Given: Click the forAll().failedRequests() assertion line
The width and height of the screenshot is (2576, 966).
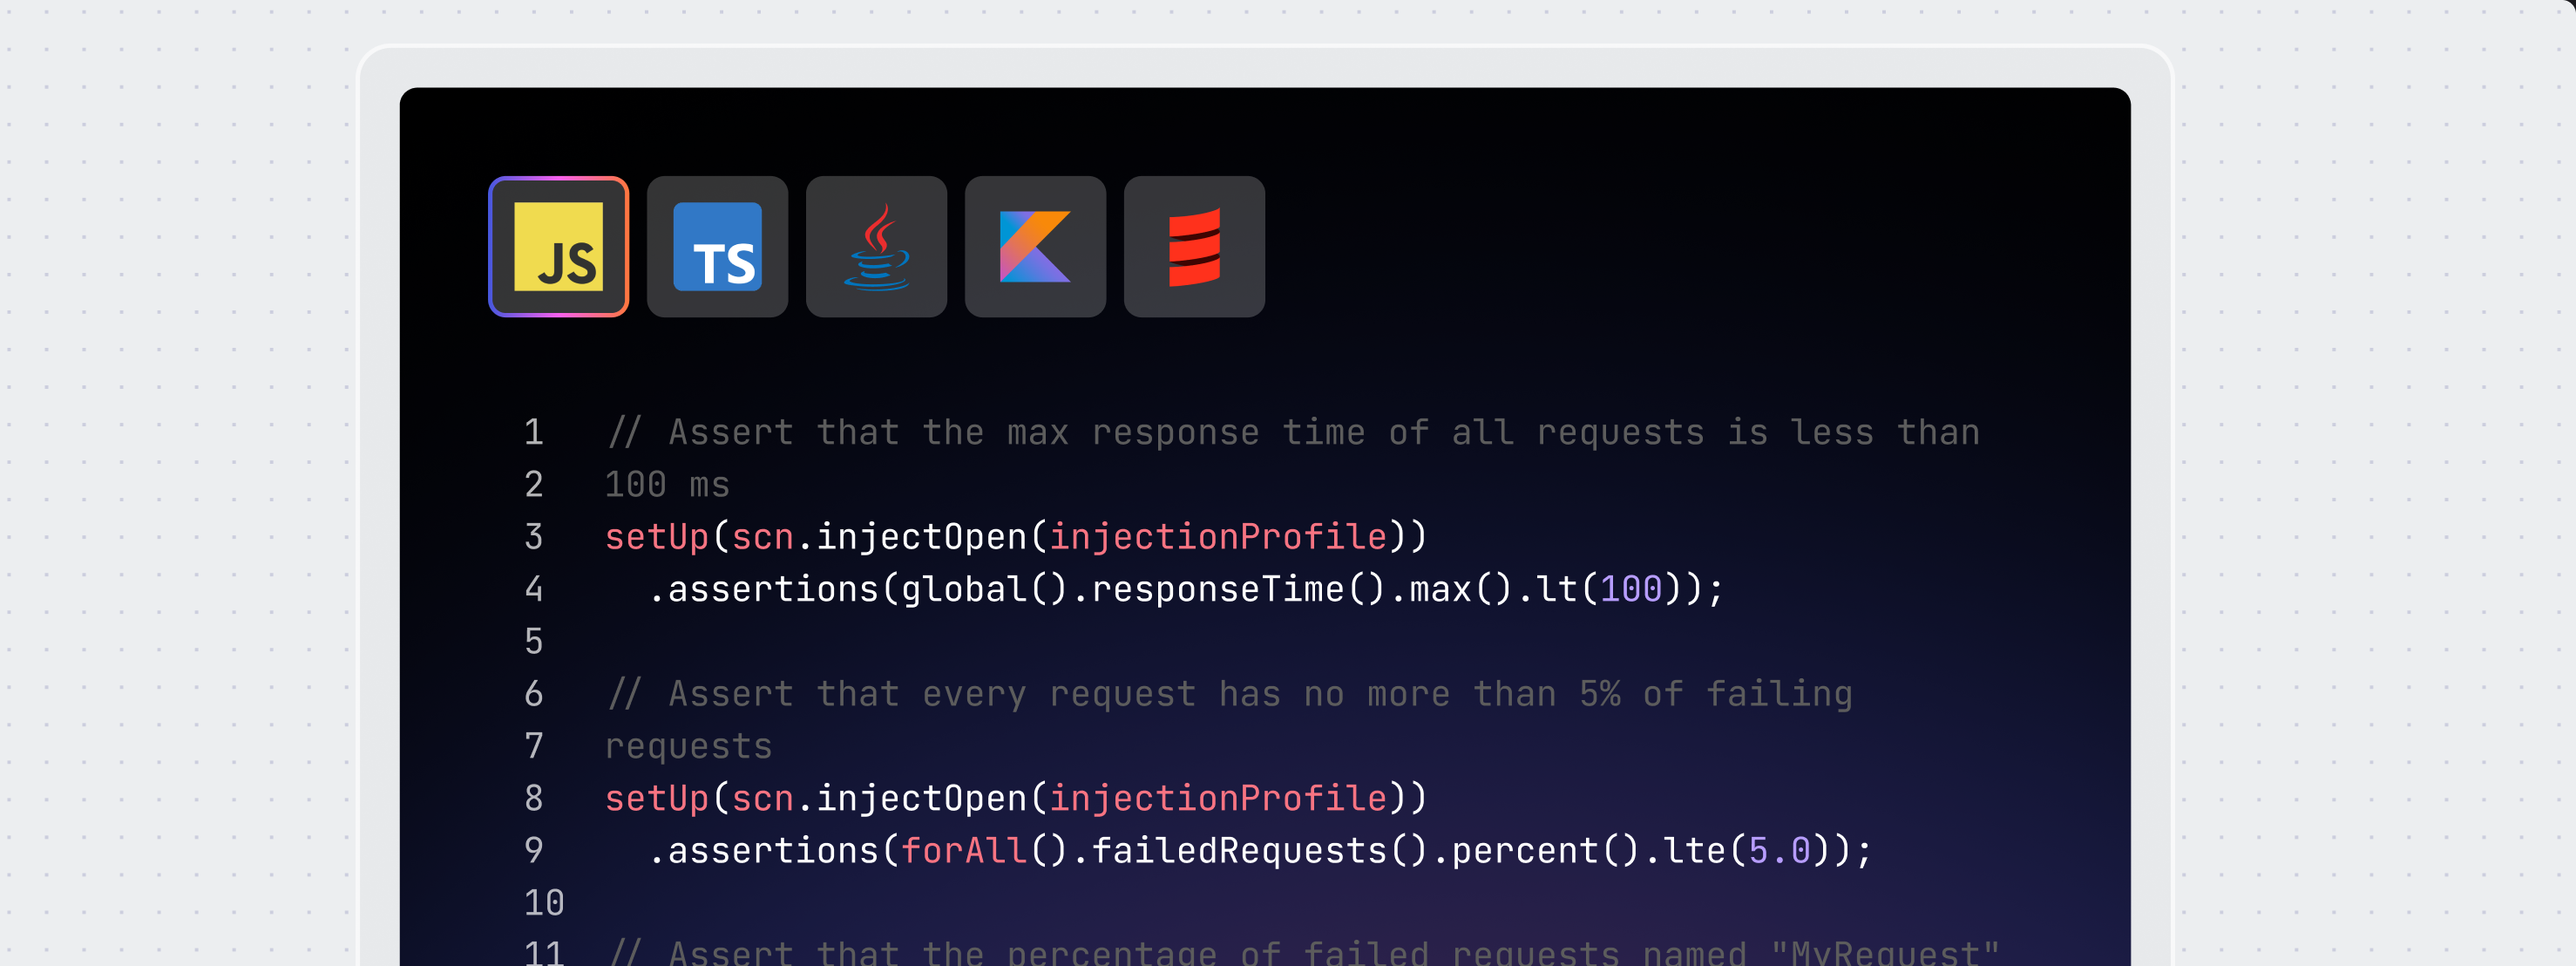Looking at the screenshot, I should (x=1259, y=851).
